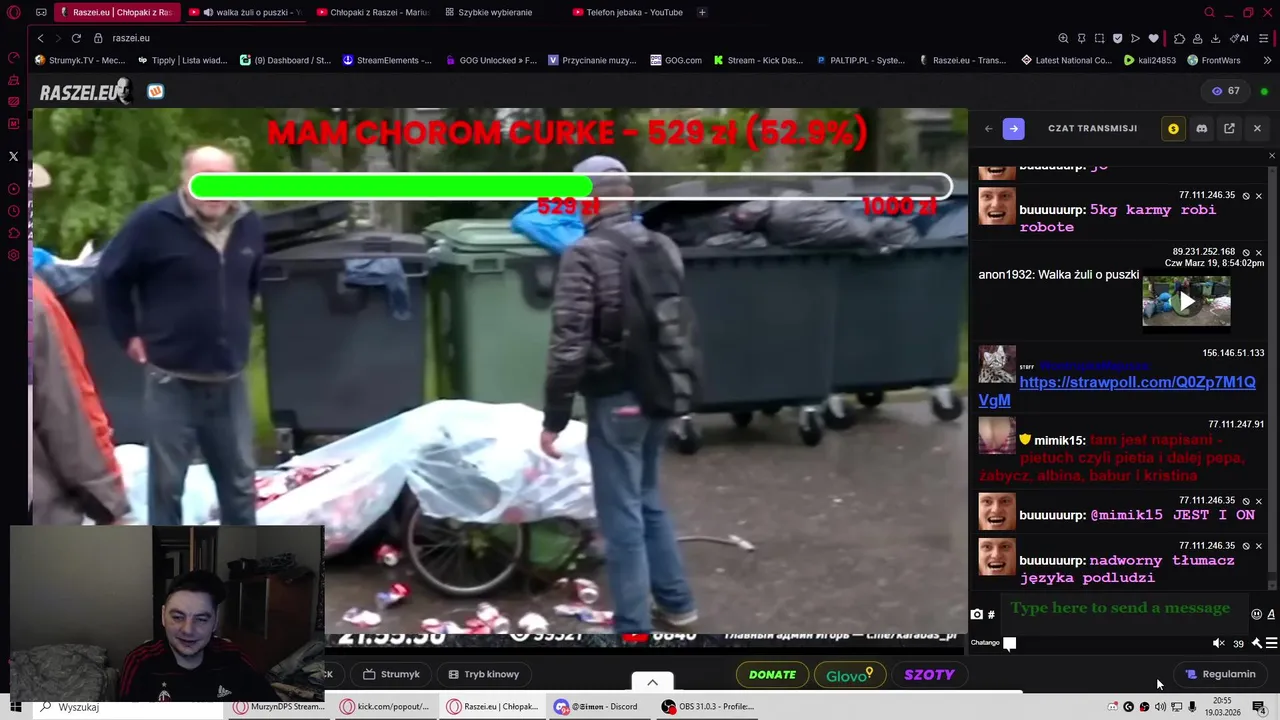The height and width of the screenshot is (720, 1280).
Task: Open browser downloads icon
Action: [x=1215, y=38]
